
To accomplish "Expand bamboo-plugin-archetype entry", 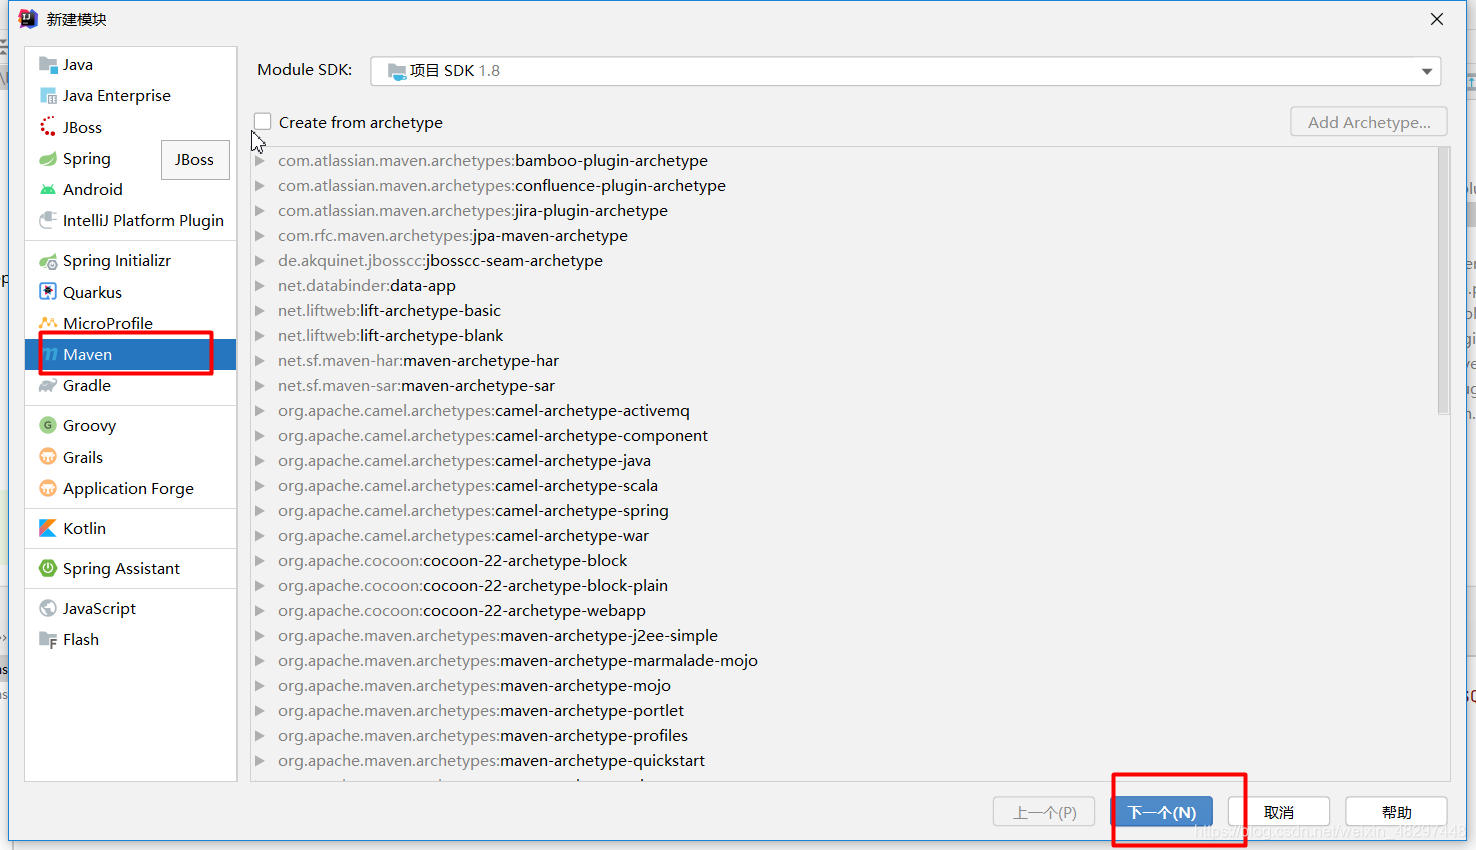I will pyautogui.click(x=260, y=161).
